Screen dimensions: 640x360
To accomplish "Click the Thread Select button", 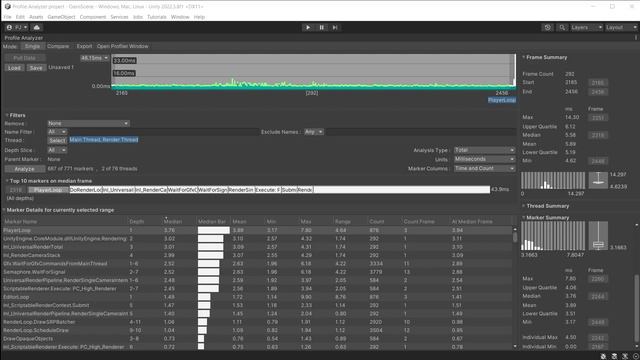I will [x=57, y=140].
